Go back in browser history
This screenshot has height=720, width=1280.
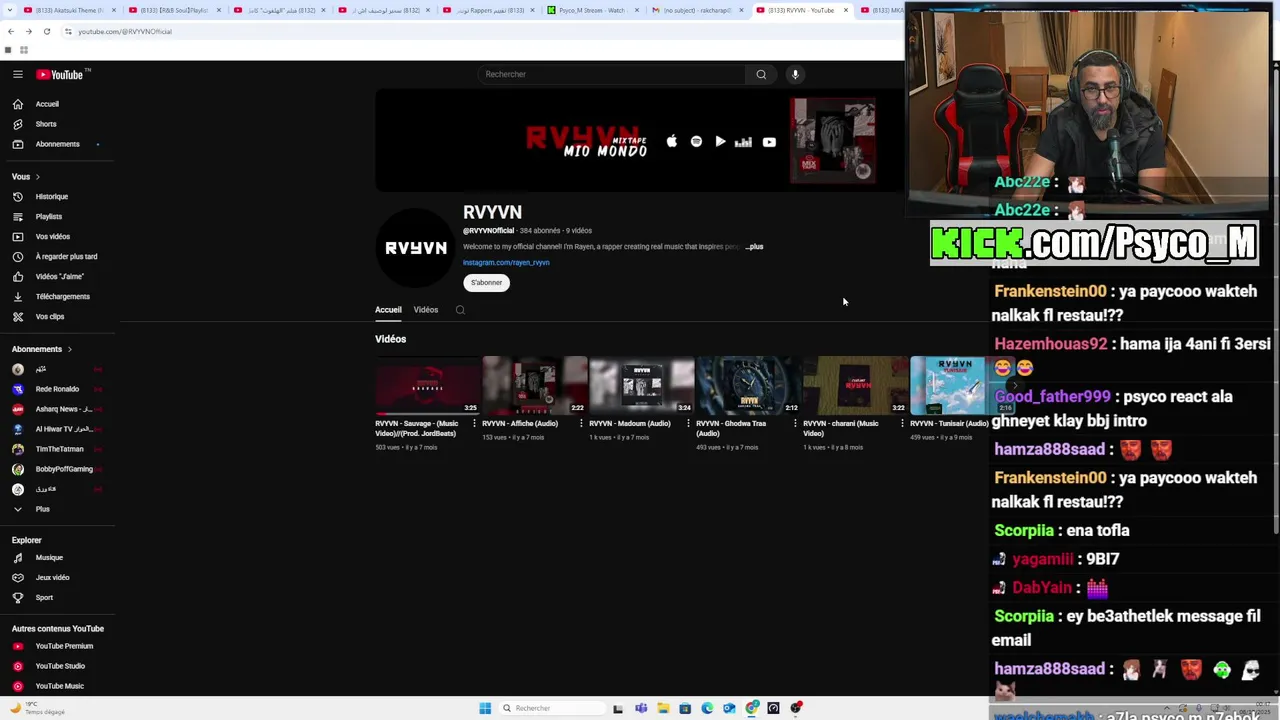pos(11,32)
